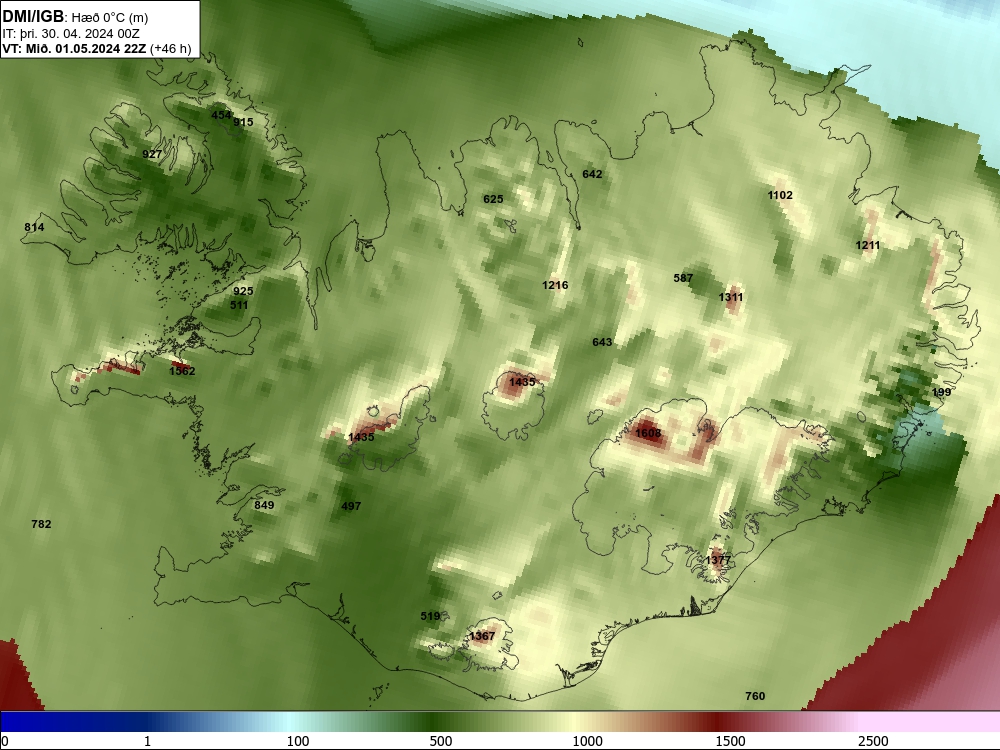Click the 500 tick label on the colour scale
The height and width of the screenshot is (750, 1000).
pos(441,741)
